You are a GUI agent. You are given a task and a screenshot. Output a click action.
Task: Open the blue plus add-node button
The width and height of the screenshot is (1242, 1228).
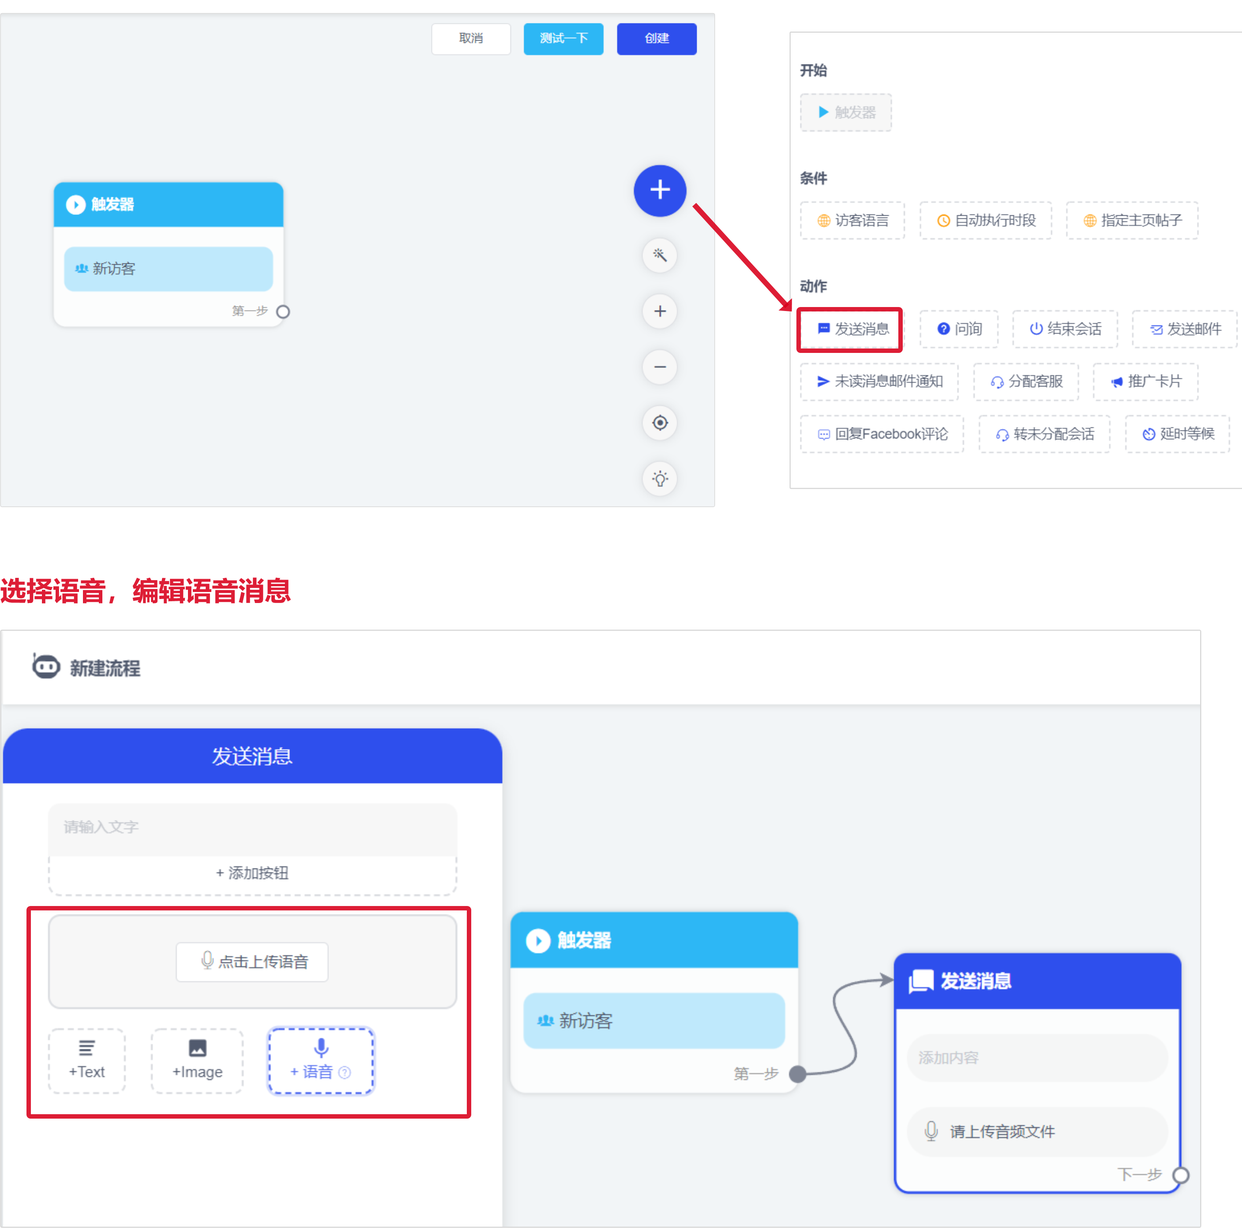click(660, 190)
